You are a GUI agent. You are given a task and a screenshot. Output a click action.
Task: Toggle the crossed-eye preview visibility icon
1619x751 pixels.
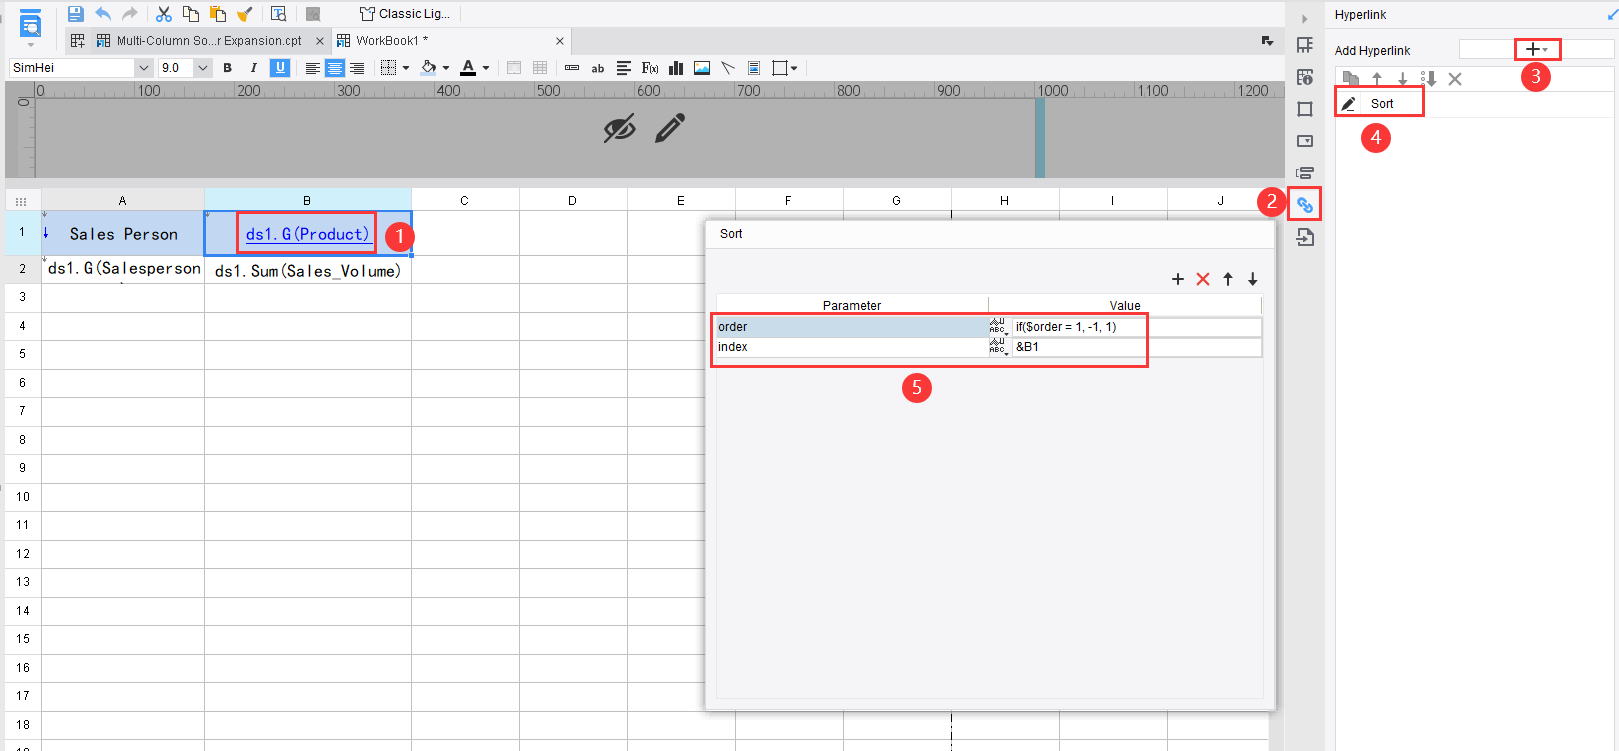620,128
